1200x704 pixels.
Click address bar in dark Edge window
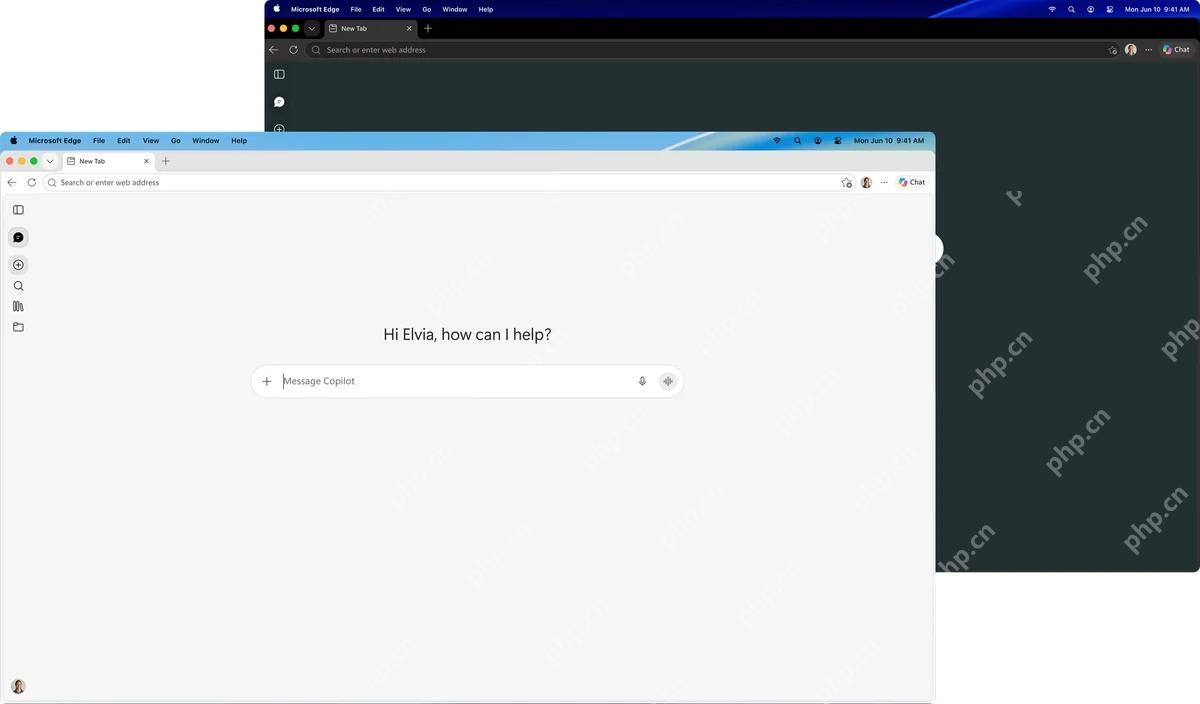[x=713, y=49]
